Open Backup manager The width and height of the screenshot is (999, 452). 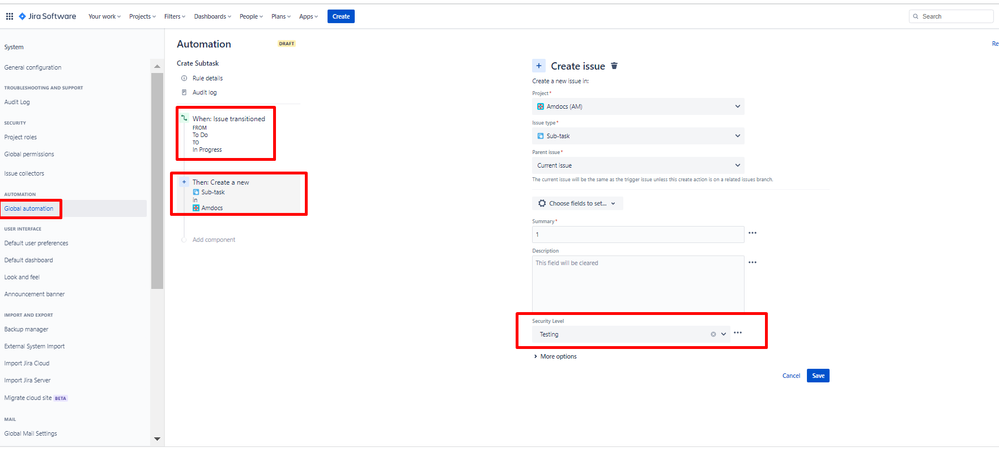pyautogui.click(x=26, y=329)
